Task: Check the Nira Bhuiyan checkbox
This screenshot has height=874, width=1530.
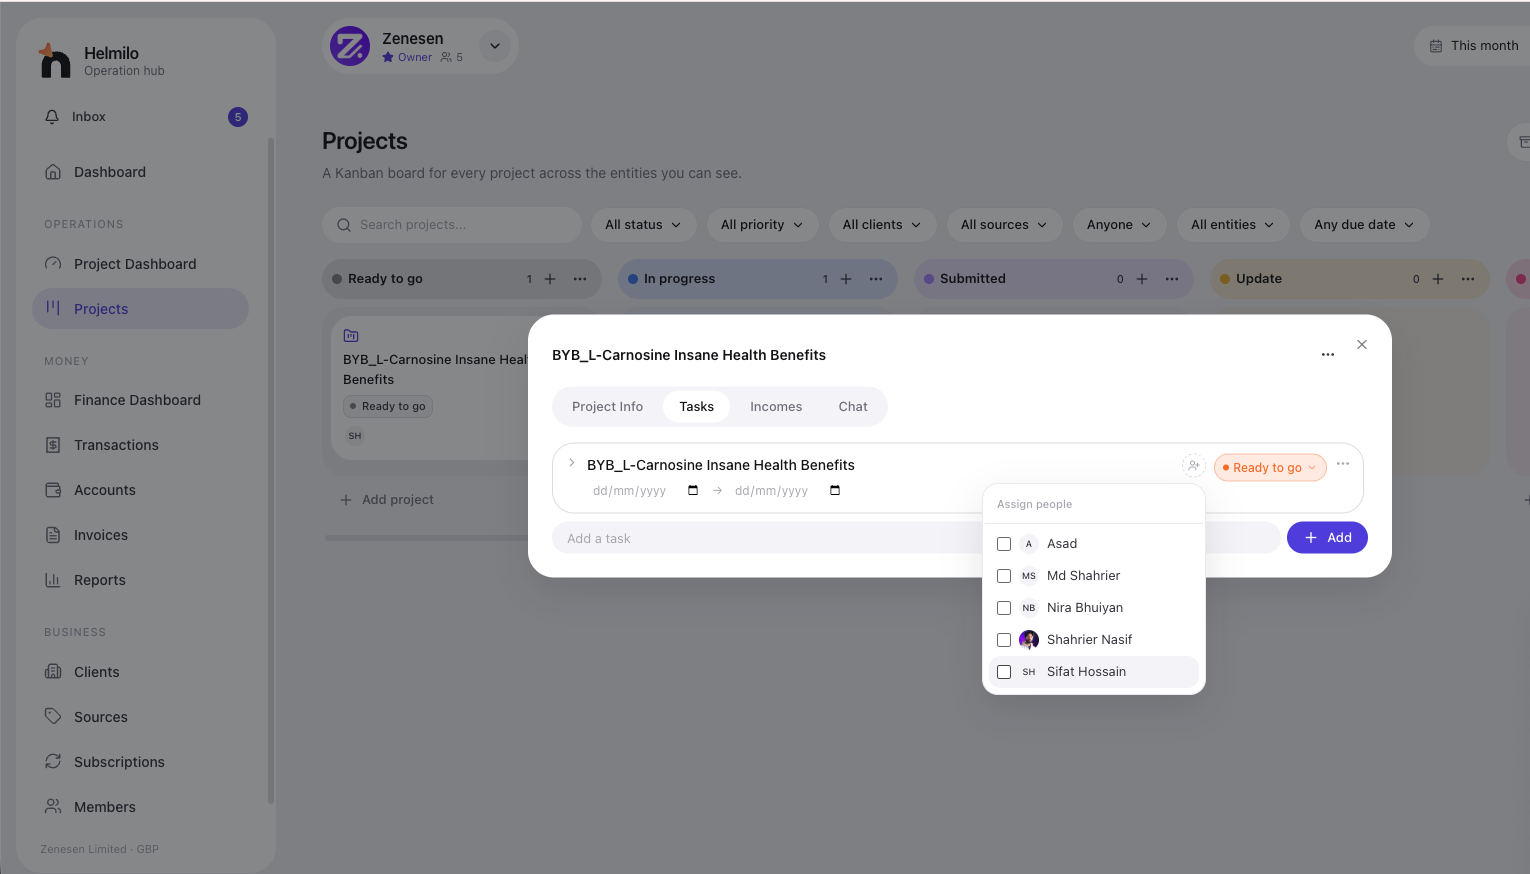Action: click(x=1004, y=608)
